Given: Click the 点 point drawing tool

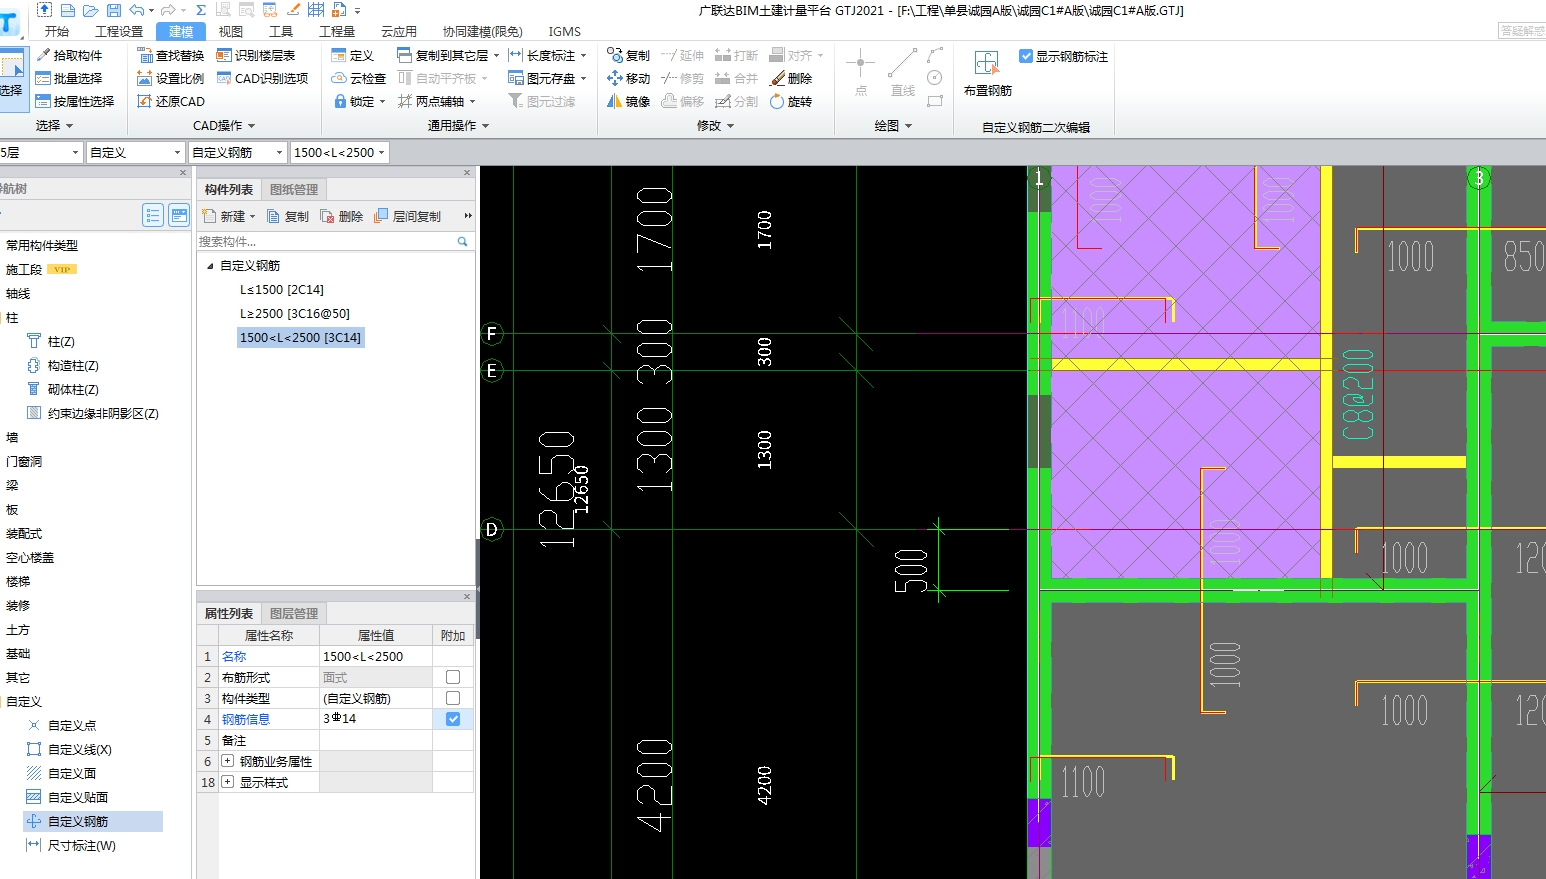Looking at the screenshot, I should pos(860,73).
